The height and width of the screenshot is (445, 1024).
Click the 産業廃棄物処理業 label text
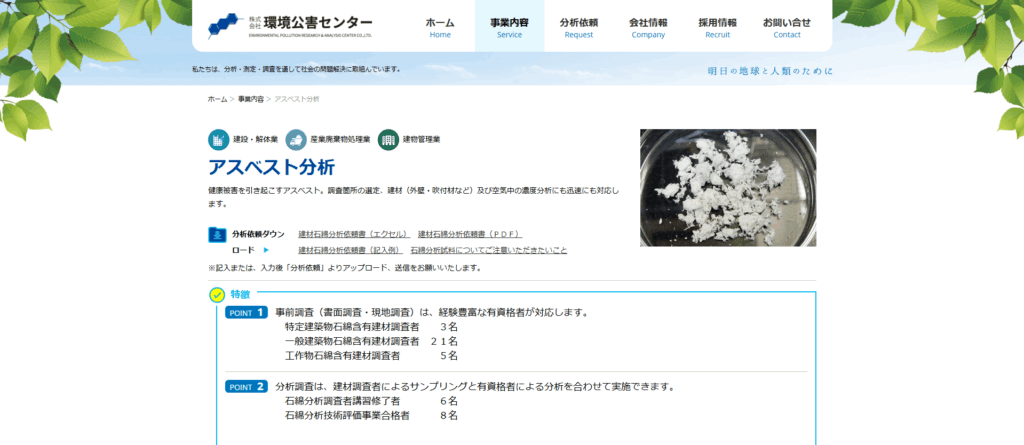coord(340,140)
